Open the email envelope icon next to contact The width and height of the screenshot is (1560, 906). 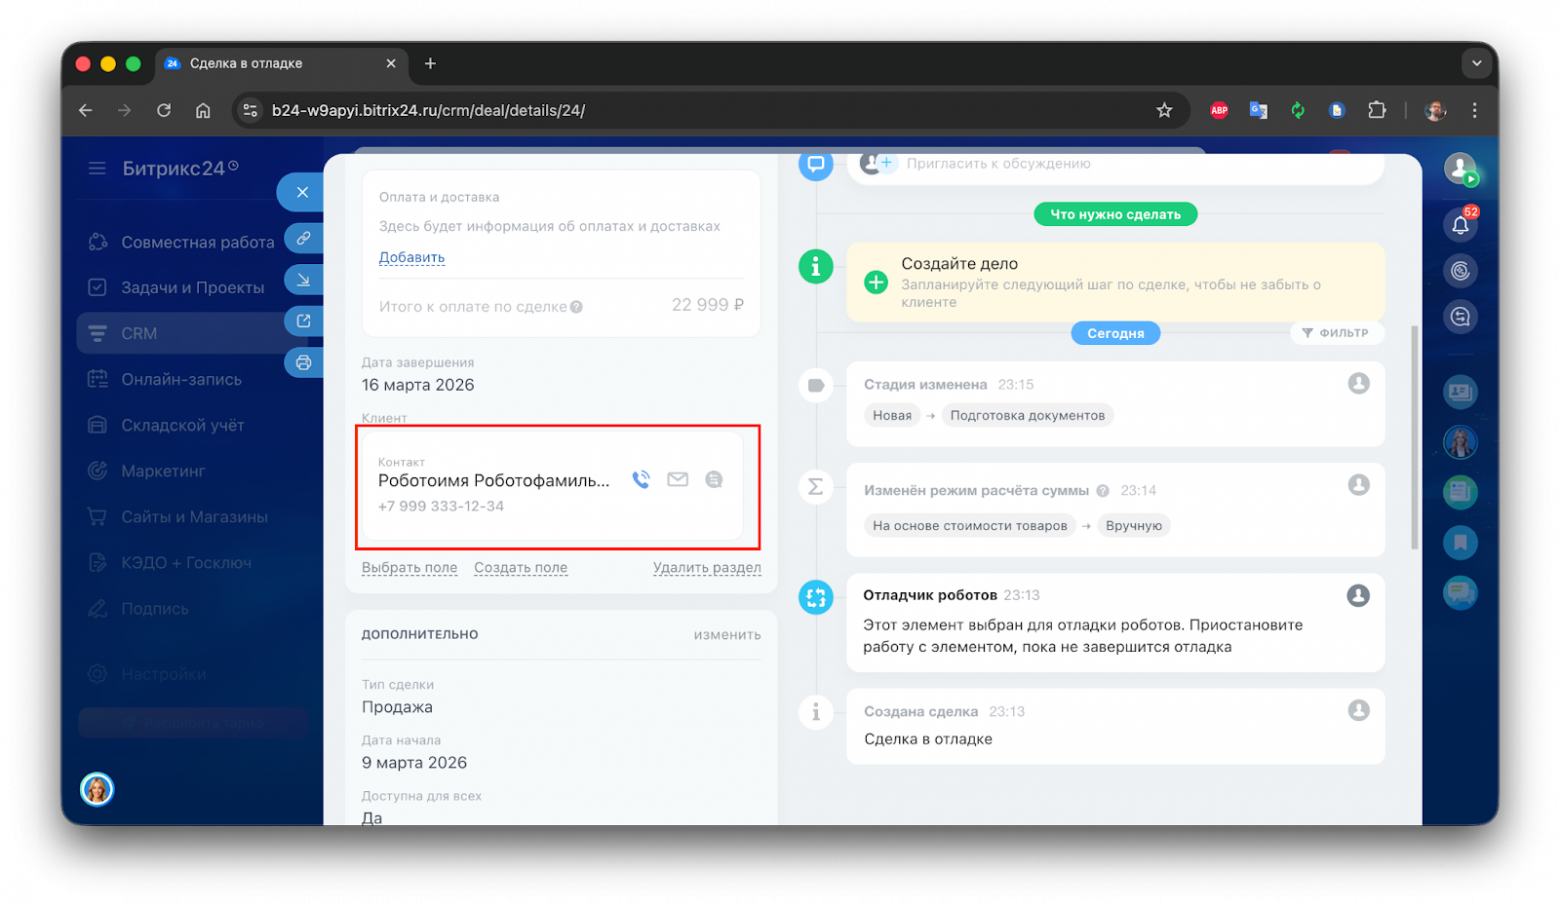click(x=678, y=479)
